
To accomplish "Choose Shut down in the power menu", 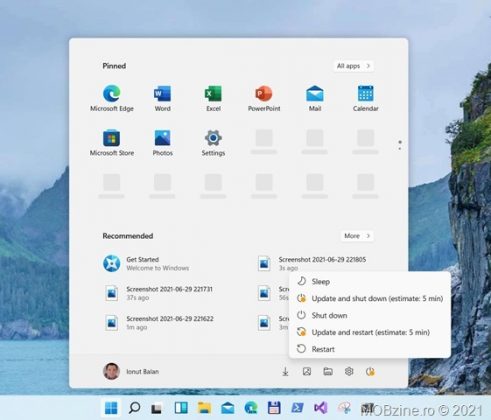I will click(370, 315).
